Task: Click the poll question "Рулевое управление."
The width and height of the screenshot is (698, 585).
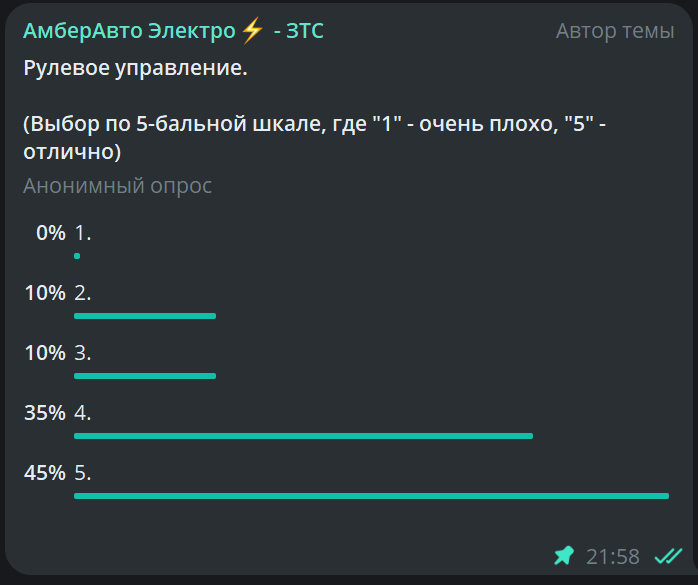Action: pyautogui.click(x=134, y=70)
